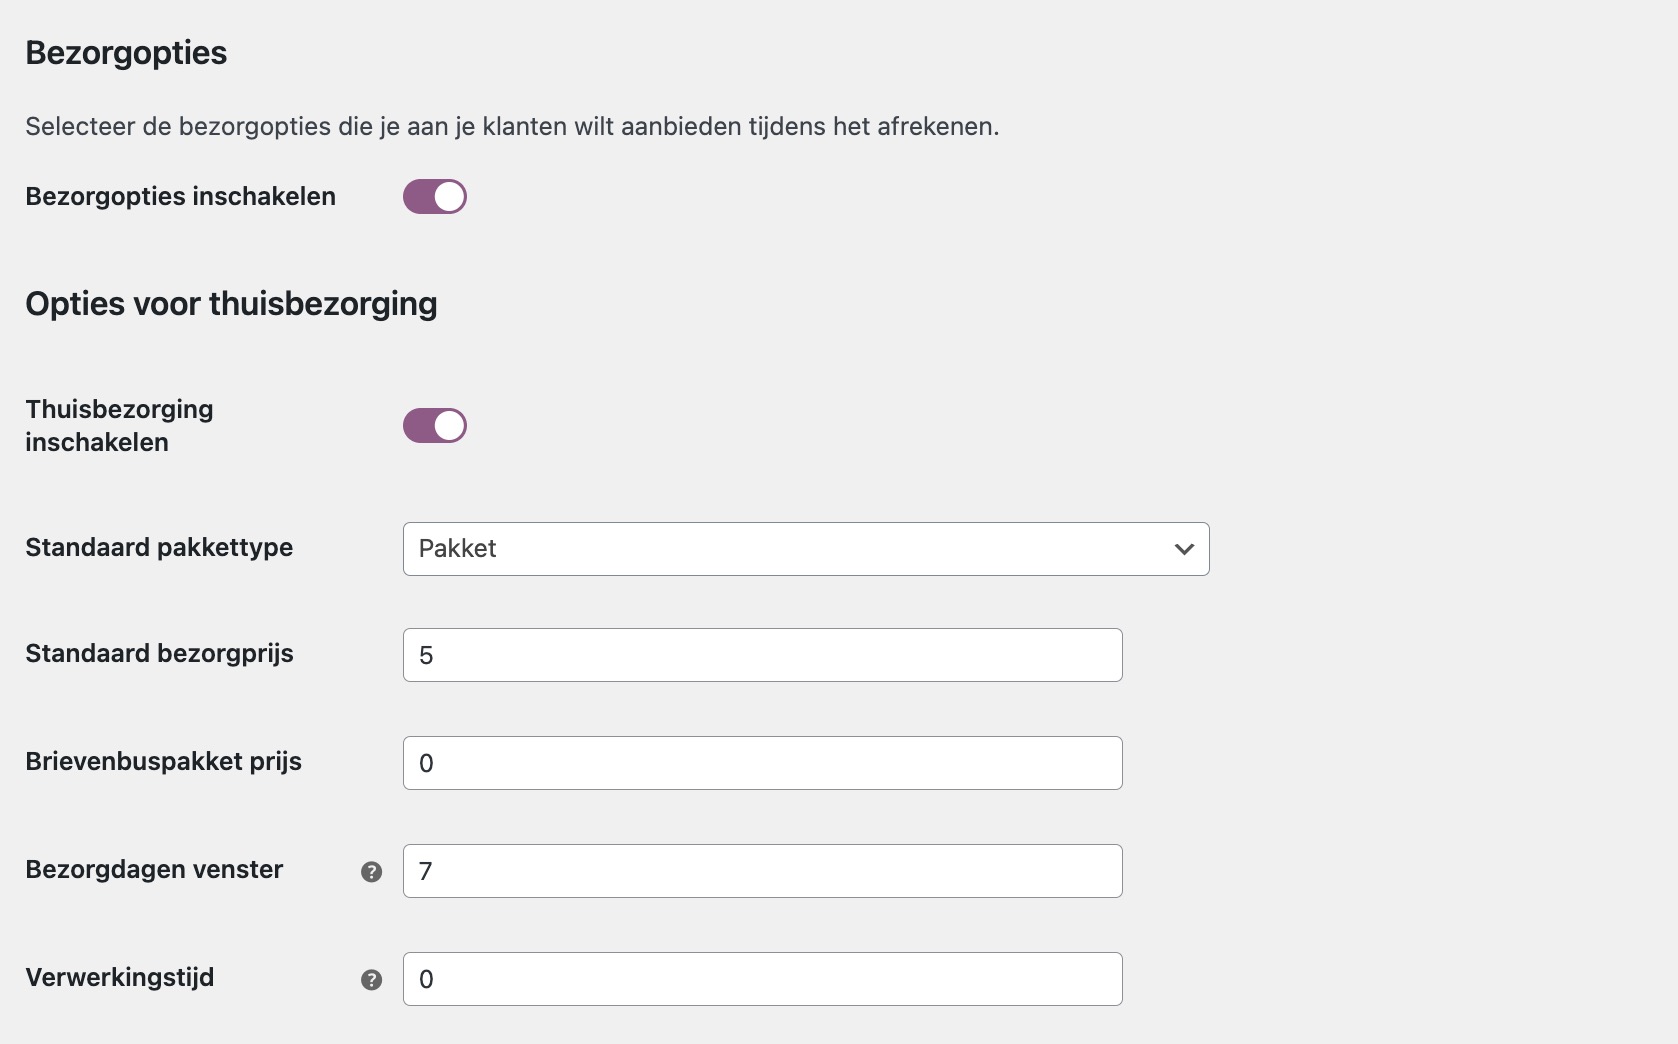Focus the Bezorgdagen venster value field

click(762, 871)
